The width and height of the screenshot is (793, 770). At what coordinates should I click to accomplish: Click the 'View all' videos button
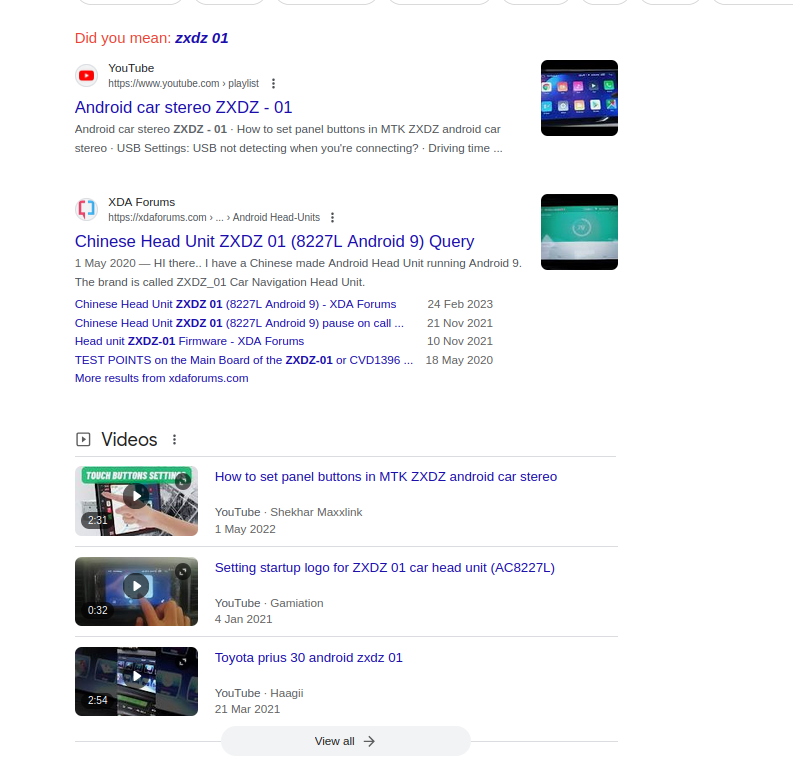tap(346, 741)
